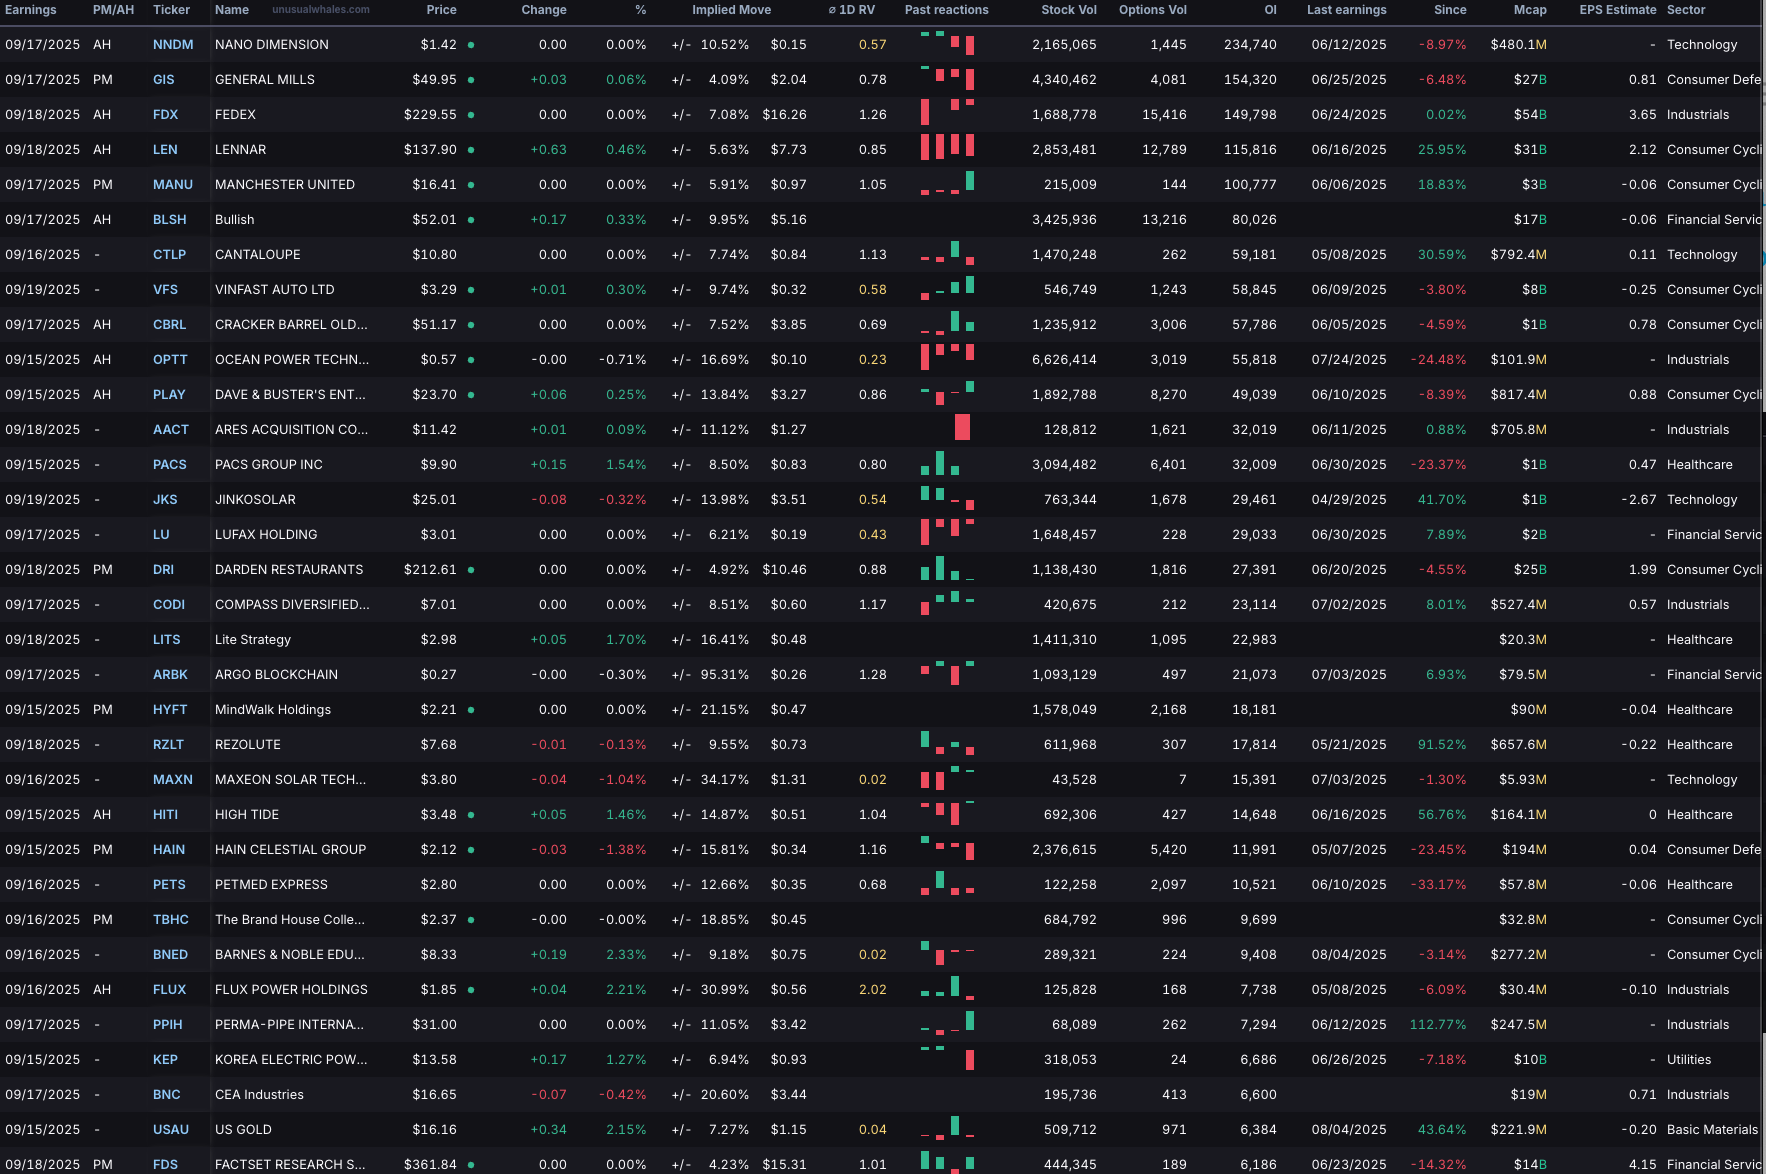Open JKS ticker link
1766x1174 pixels.
tap(165, 500)
